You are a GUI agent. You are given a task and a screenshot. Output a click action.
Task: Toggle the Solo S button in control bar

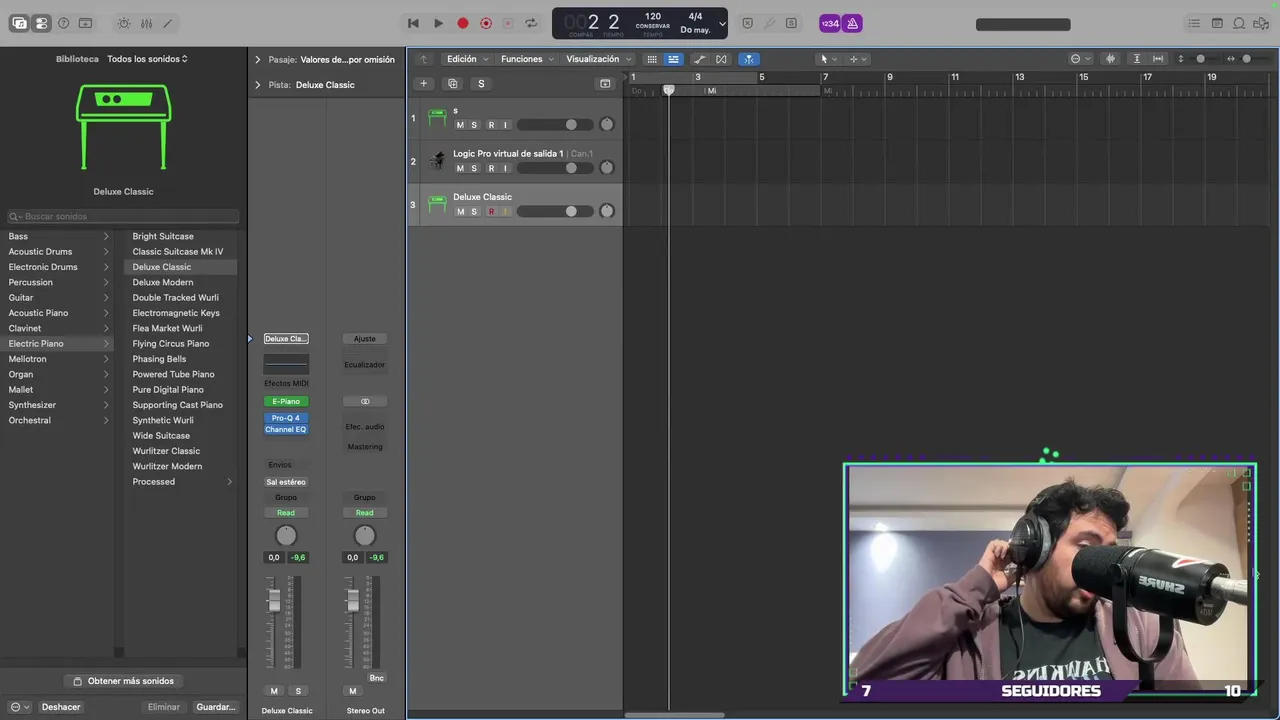791,23
